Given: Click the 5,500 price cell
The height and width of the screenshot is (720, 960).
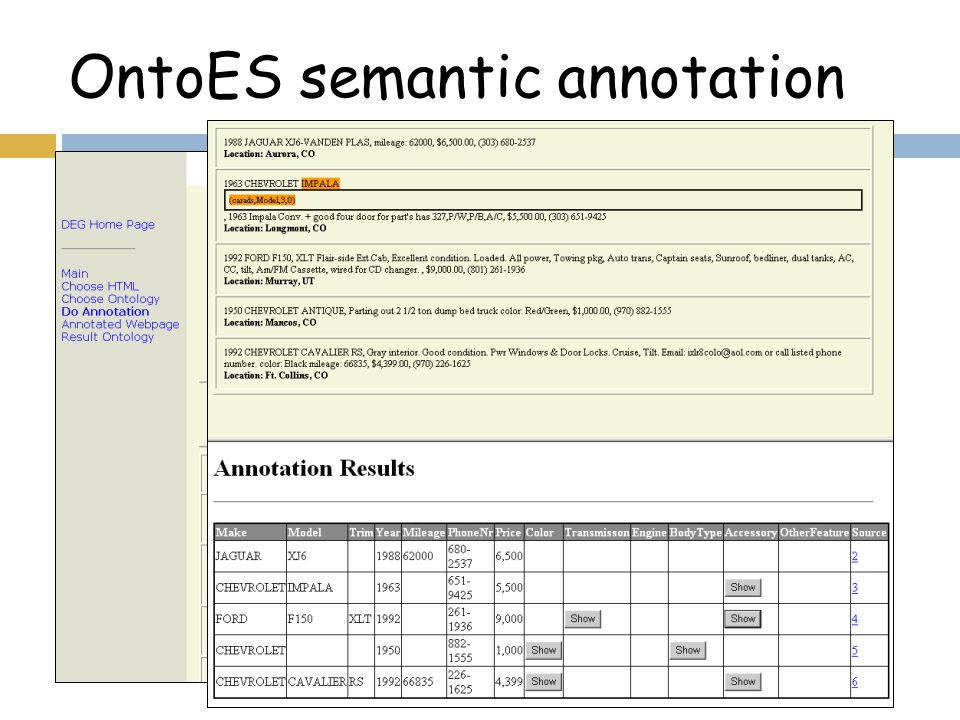Looking at the screenshot, I should coord(509,588).
